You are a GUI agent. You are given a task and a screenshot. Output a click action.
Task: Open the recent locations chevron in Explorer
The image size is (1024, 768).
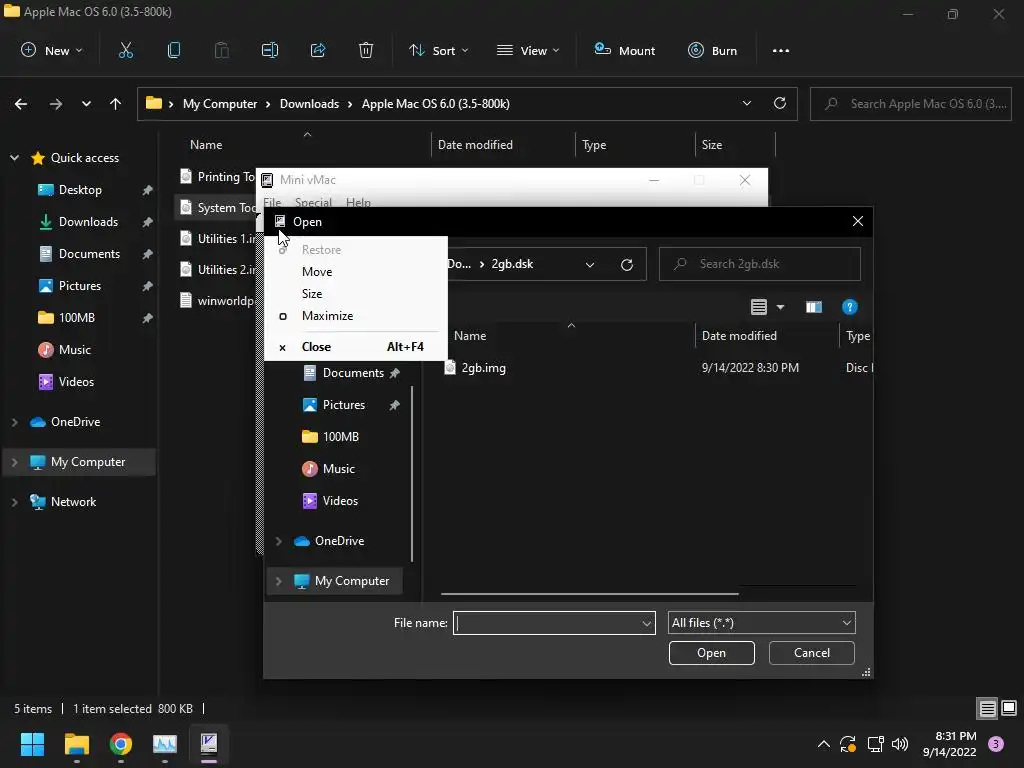[x=86, y=104]
